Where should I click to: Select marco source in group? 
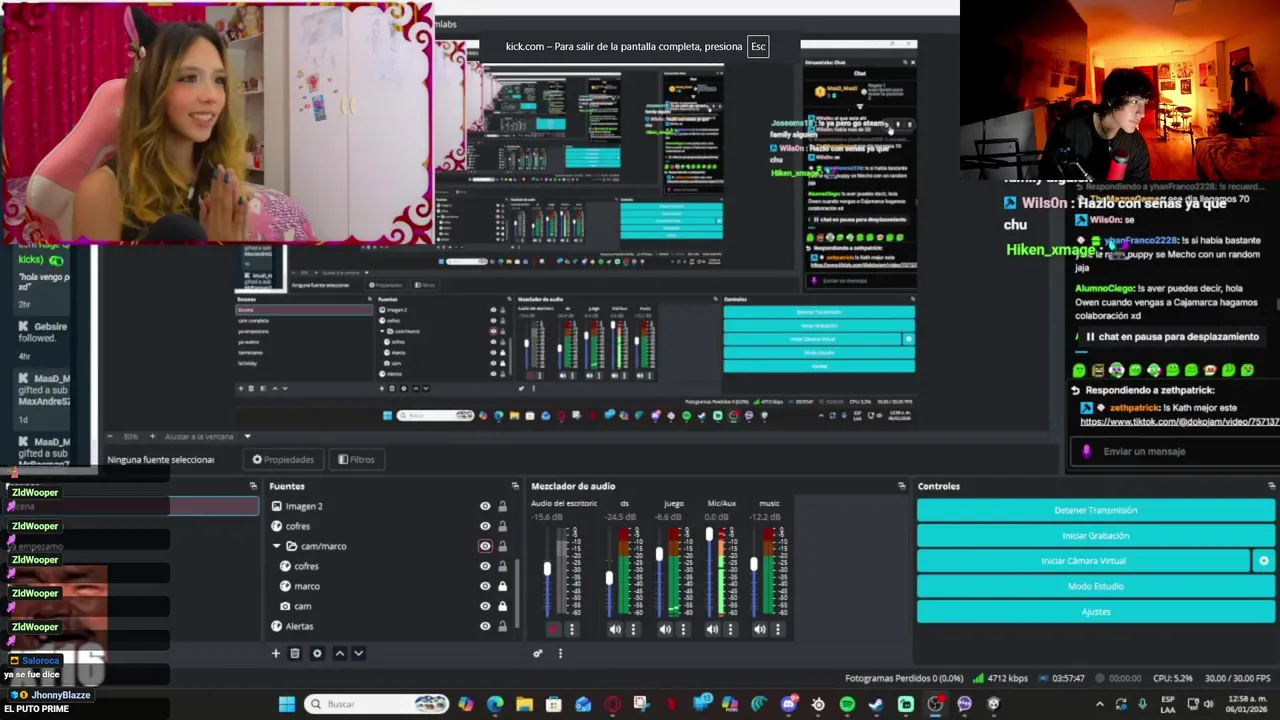pos(392,586)
